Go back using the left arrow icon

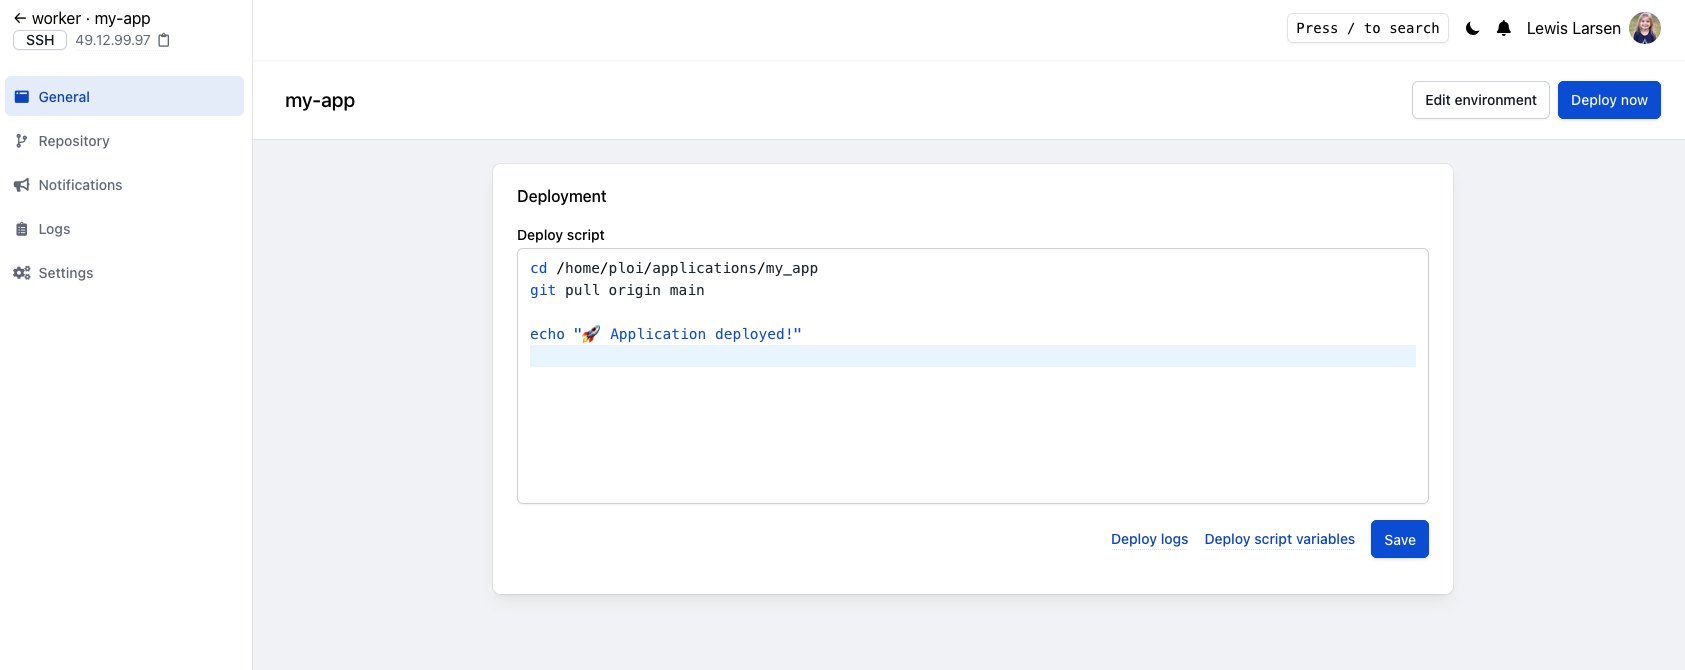(20, 18)
